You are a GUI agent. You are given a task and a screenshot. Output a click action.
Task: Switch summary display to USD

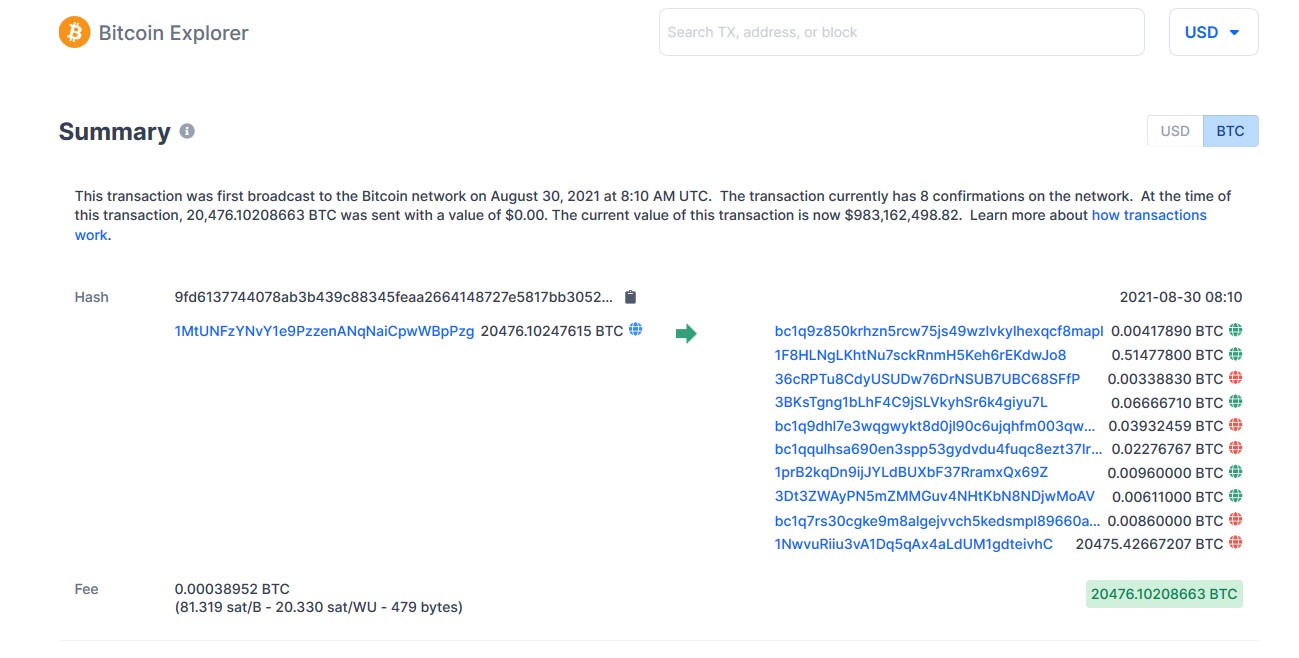pos(1175,131)
